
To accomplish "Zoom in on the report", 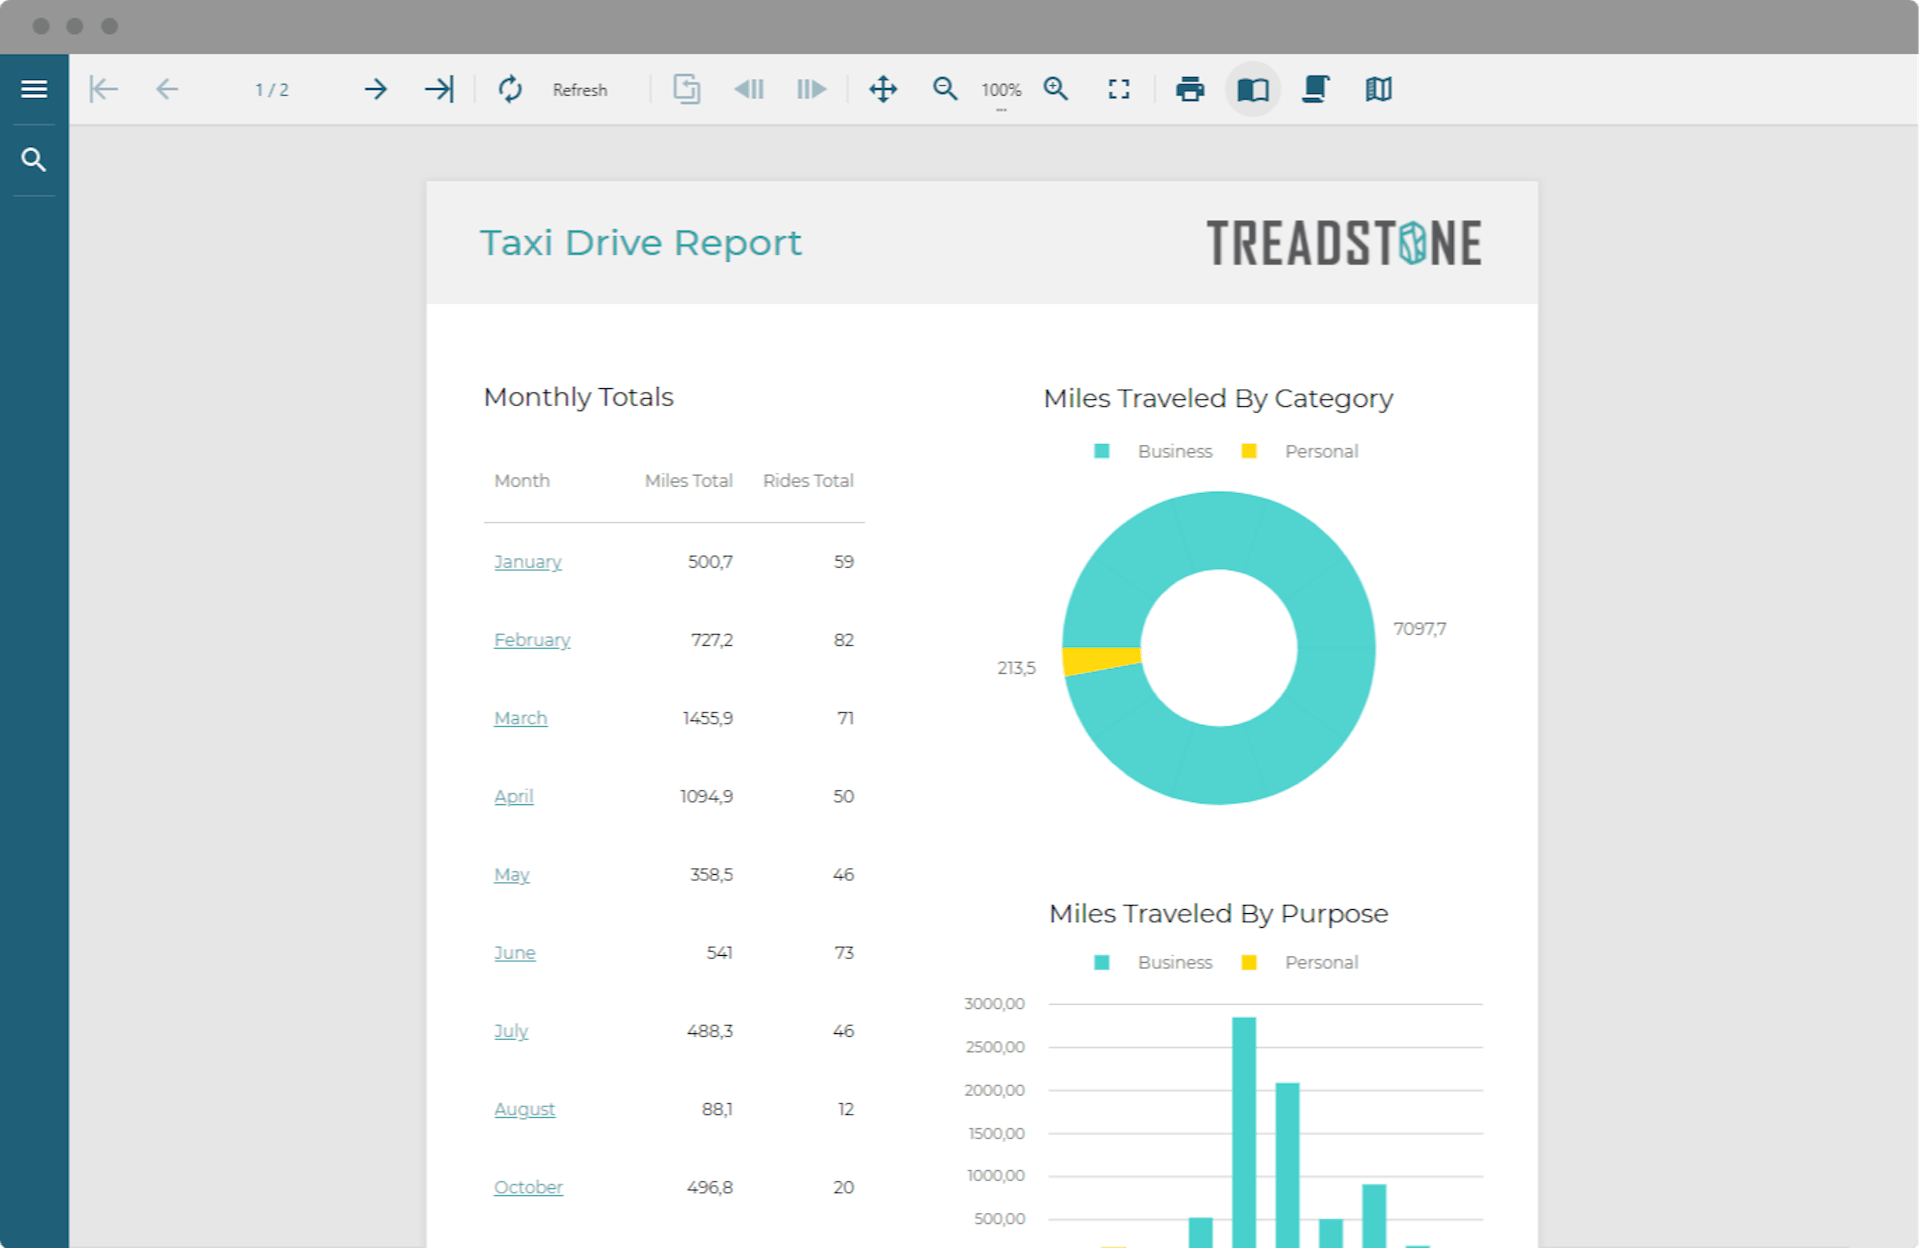I will [1056, 89].
